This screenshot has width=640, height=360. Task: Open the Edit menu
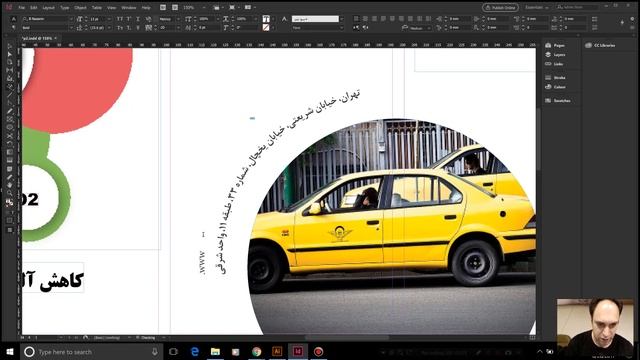(x=34, y=7)
